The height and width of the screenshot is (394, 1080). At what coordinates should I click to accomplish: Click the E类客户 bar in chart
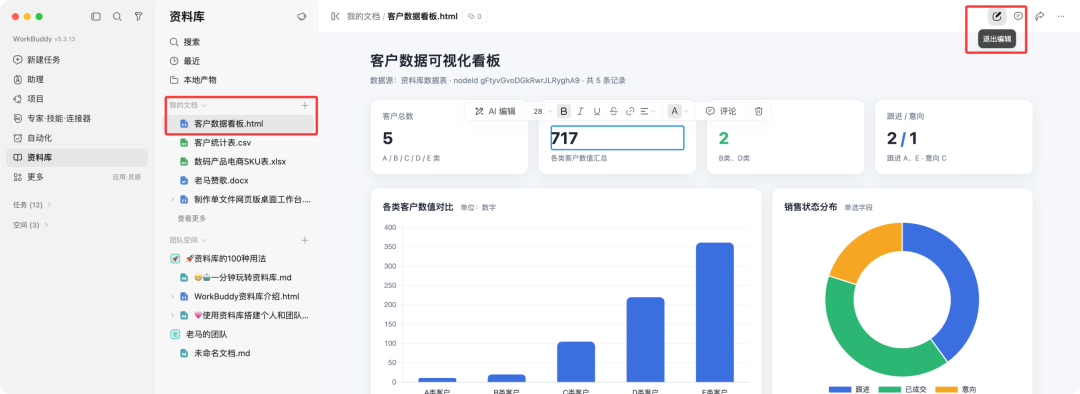point(714,312)
